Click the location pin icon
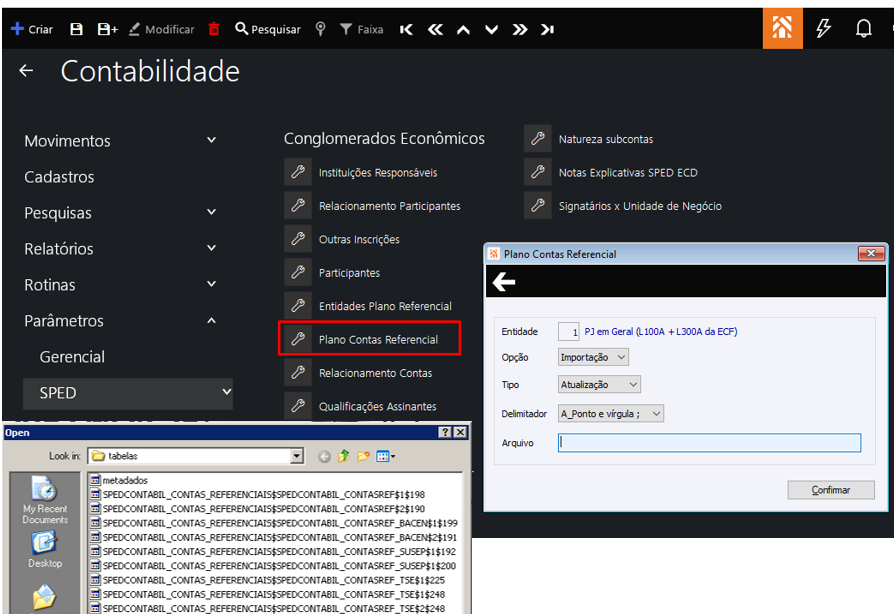Image resolution: width=894 pixels, height=615 pixels. tap(320, 28)
